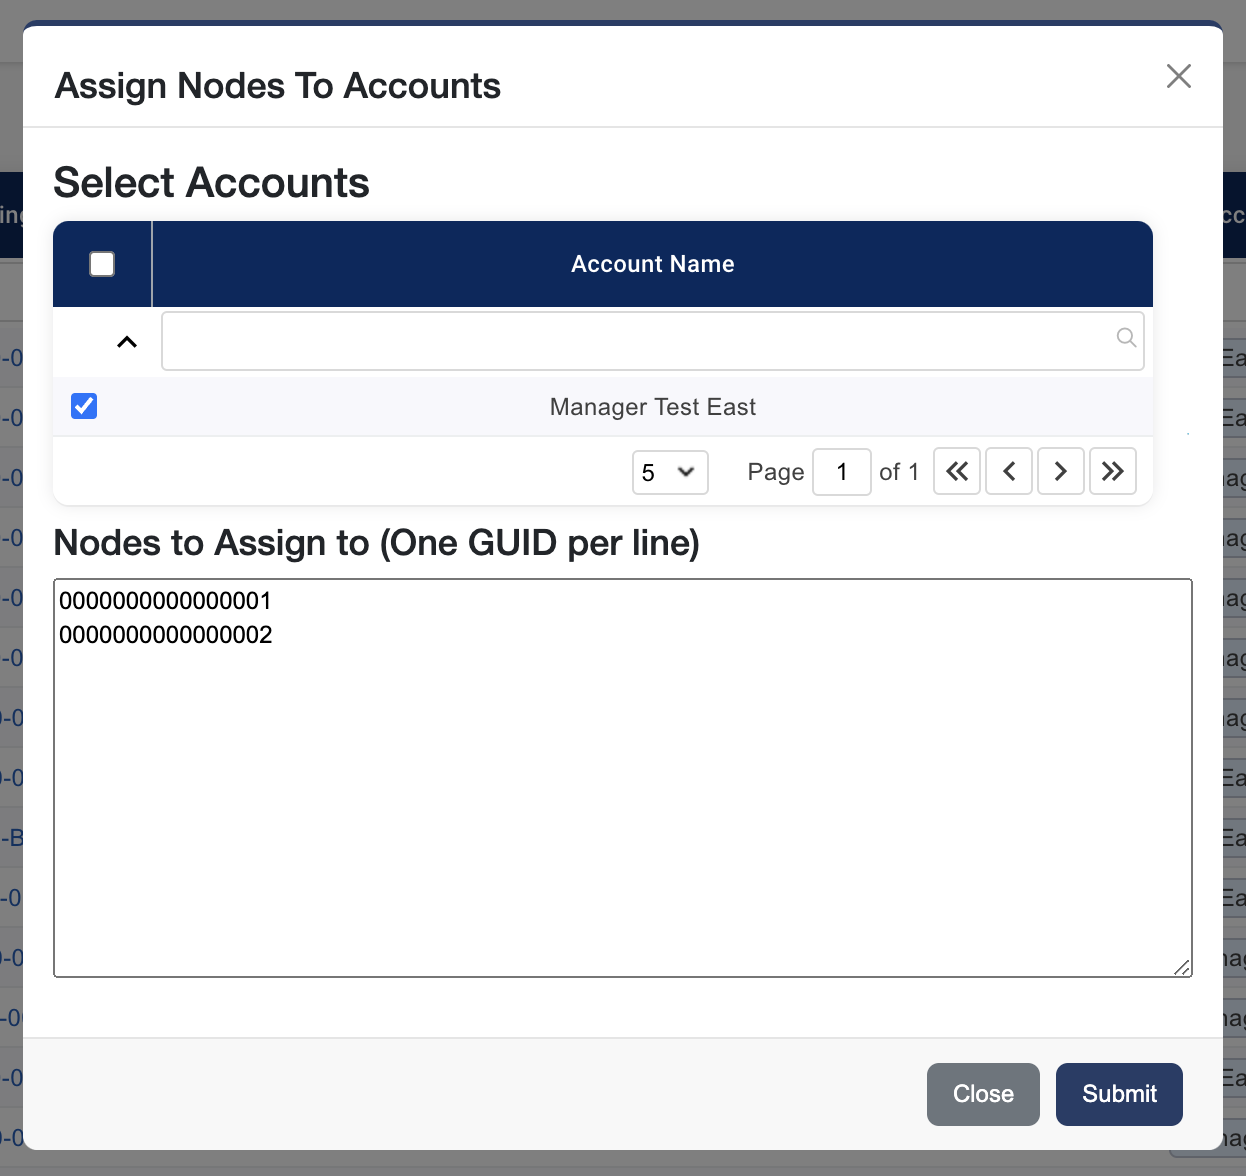Screen dimensions: 1246x1176
Task: Click the GUID line ending in 0001
Action: click(x=166, y=601)
